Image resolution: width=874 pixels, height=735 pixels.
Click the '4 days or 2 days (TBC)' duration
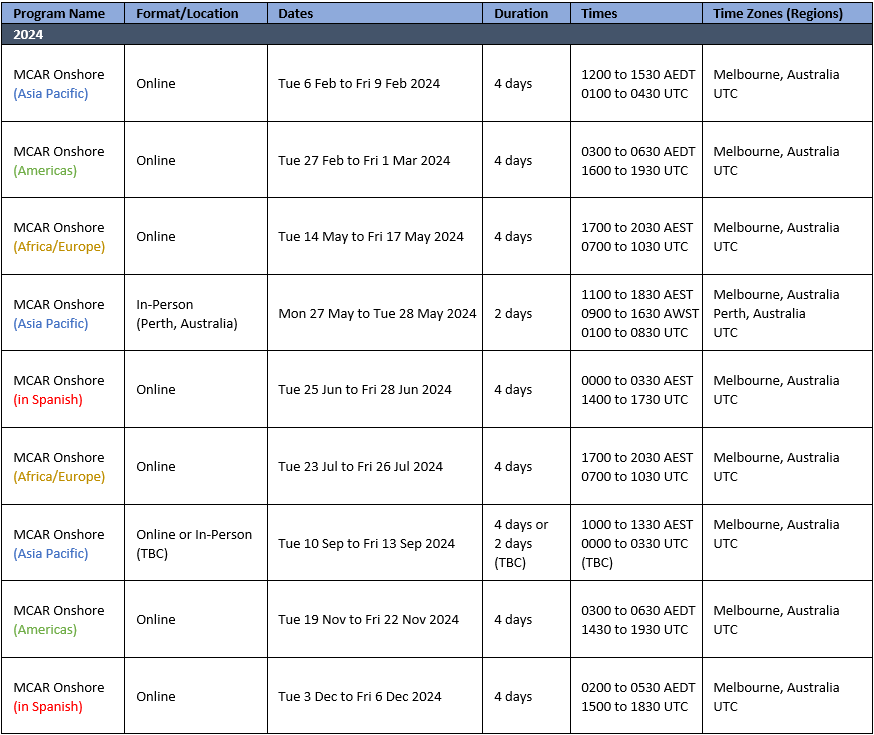pos(521,543)
